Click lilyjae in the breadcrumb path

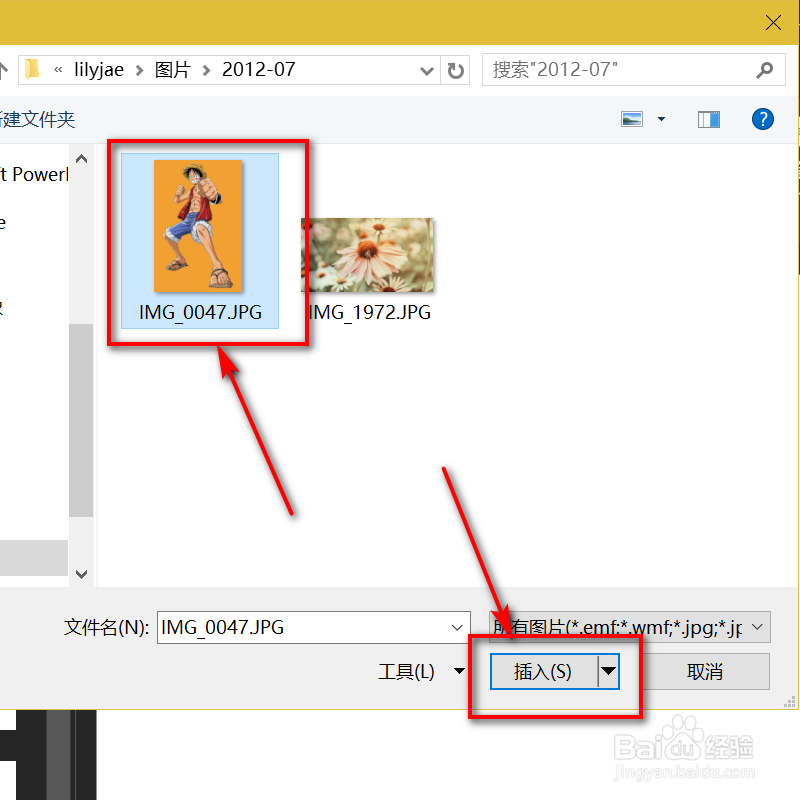[99, 70]
